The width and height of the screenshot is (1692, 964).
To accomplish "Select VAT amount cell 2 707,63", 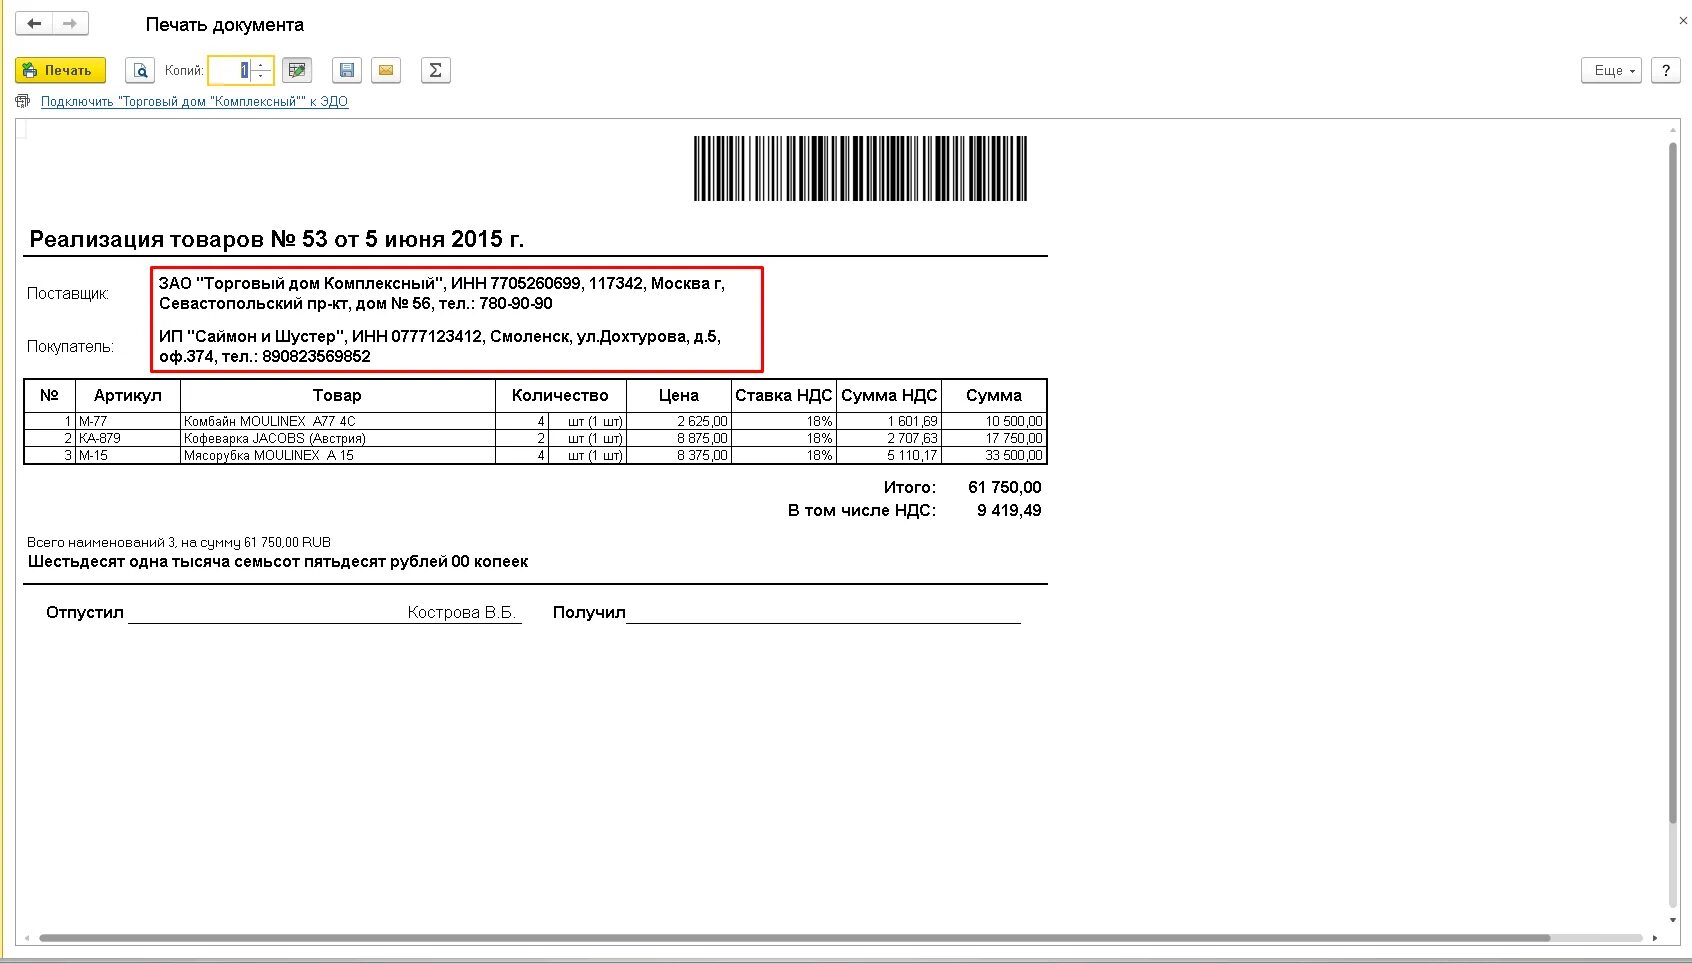I will tap(889, 438).
